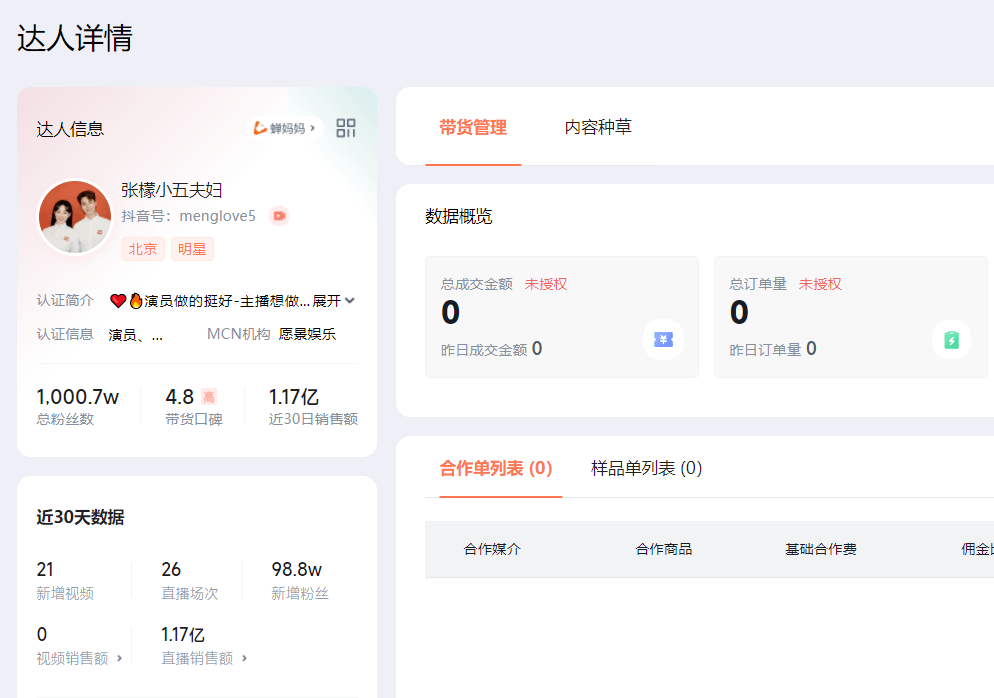
Task: Open the 合作单列表 tab
Action: click(497, 468)
